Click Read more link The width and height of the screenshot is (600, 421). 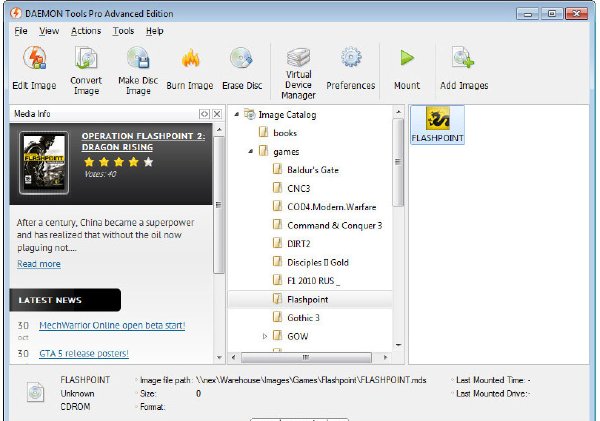pos(39,264)
